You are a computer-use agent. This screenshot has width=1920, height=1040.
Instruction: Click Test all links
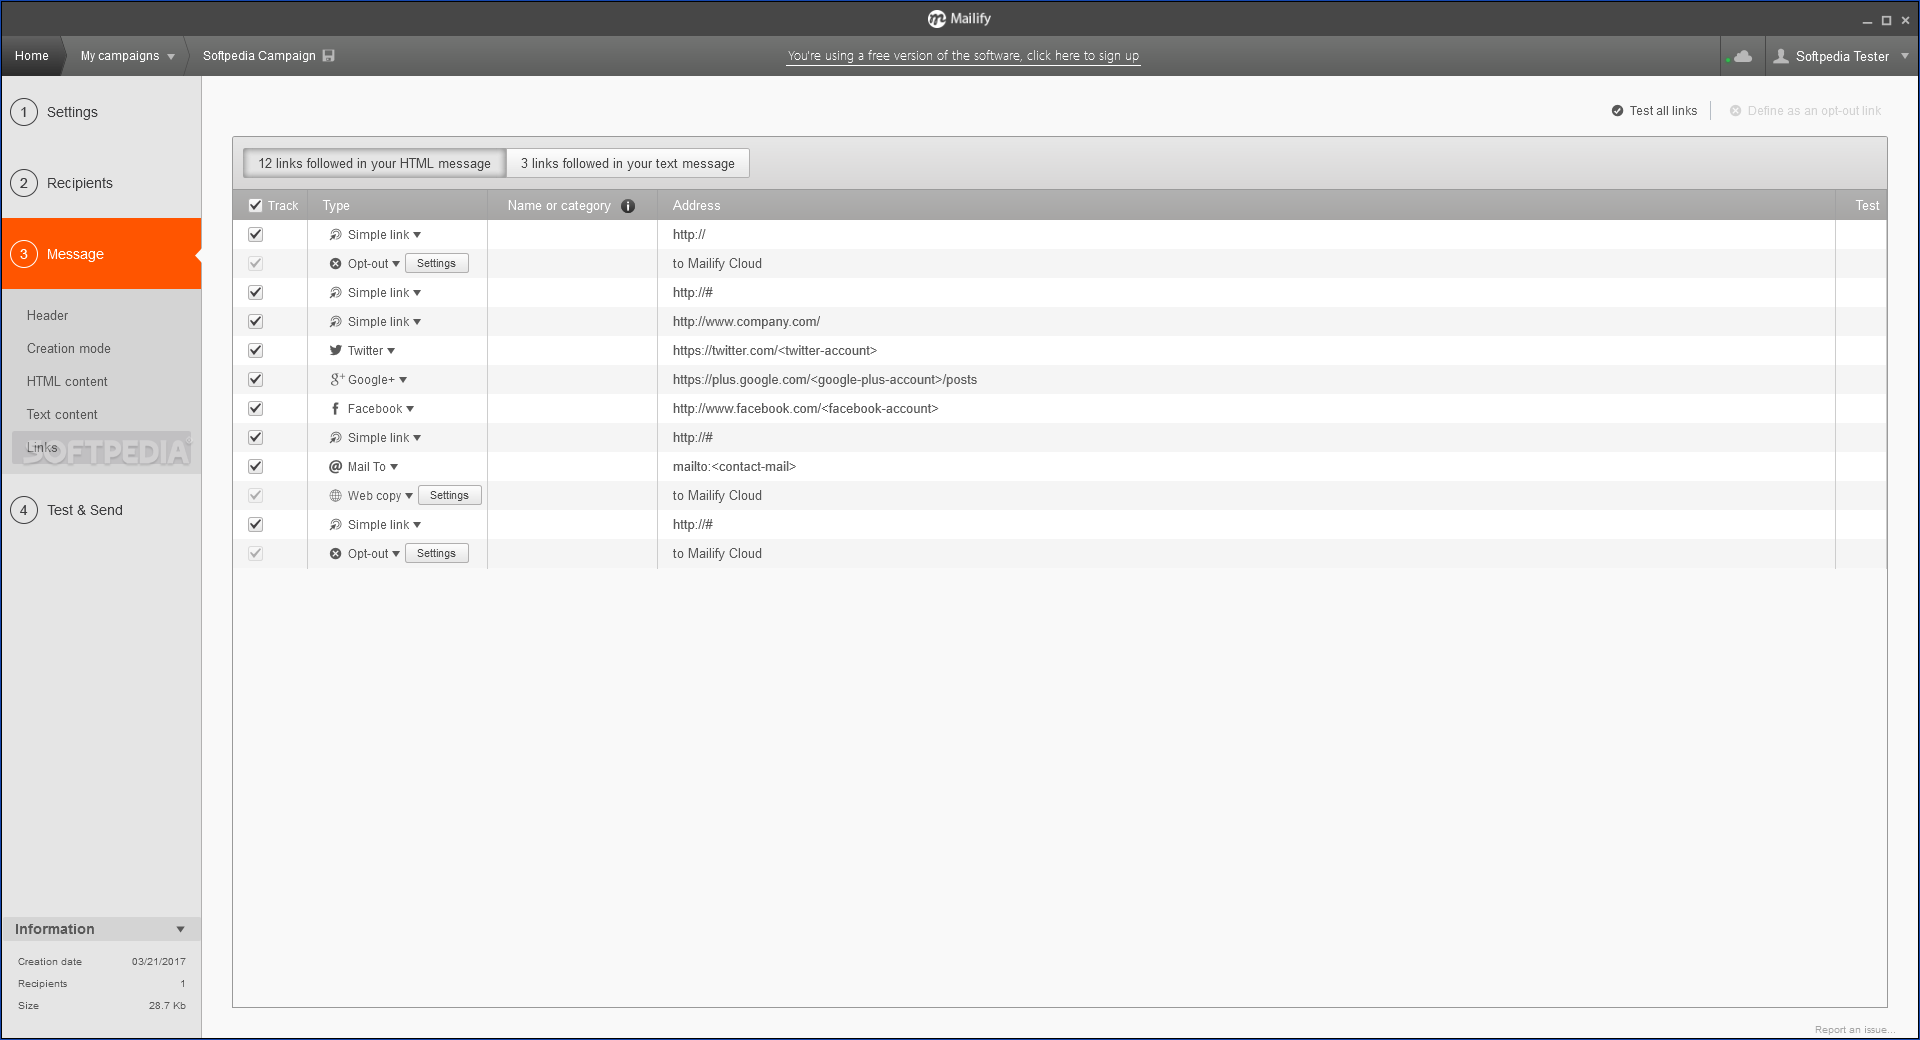[x=1654, y=111]
